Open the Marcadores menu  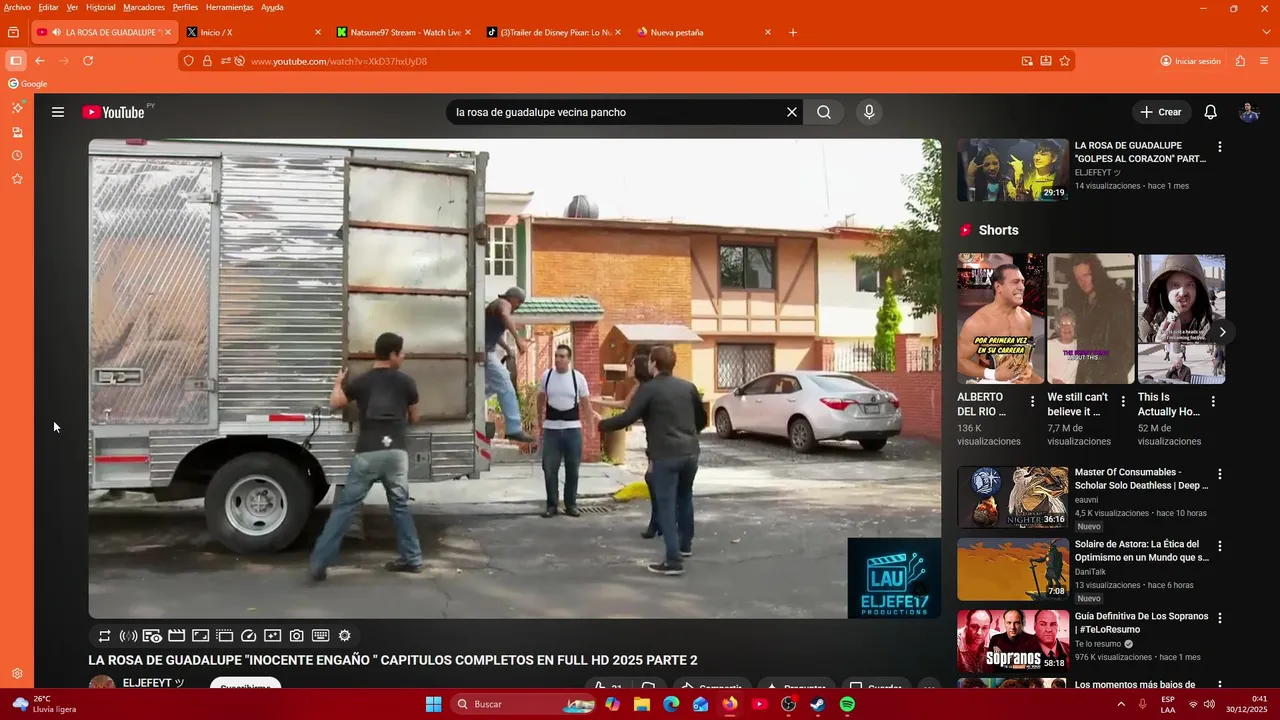coord(144,7)
